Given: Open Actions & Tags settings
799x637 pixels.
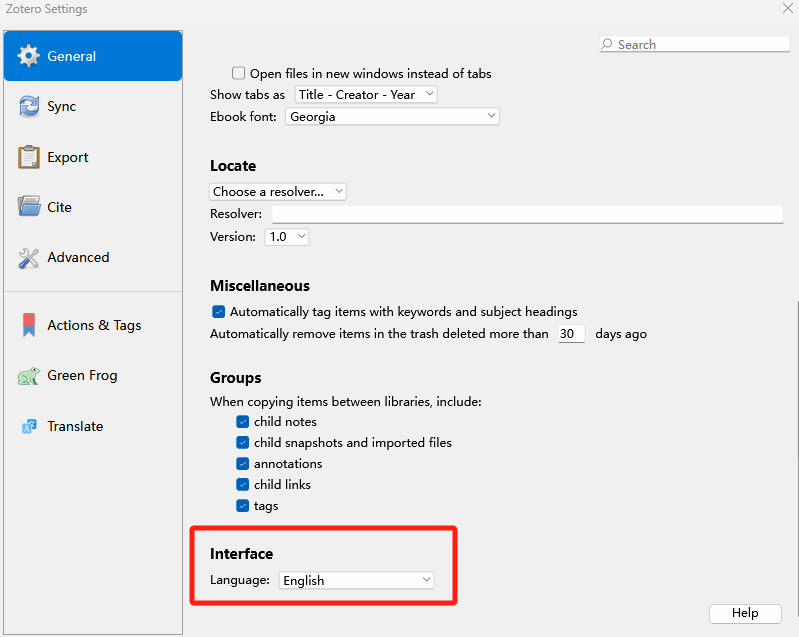Looking at the screenshot, I should point(93,325).
